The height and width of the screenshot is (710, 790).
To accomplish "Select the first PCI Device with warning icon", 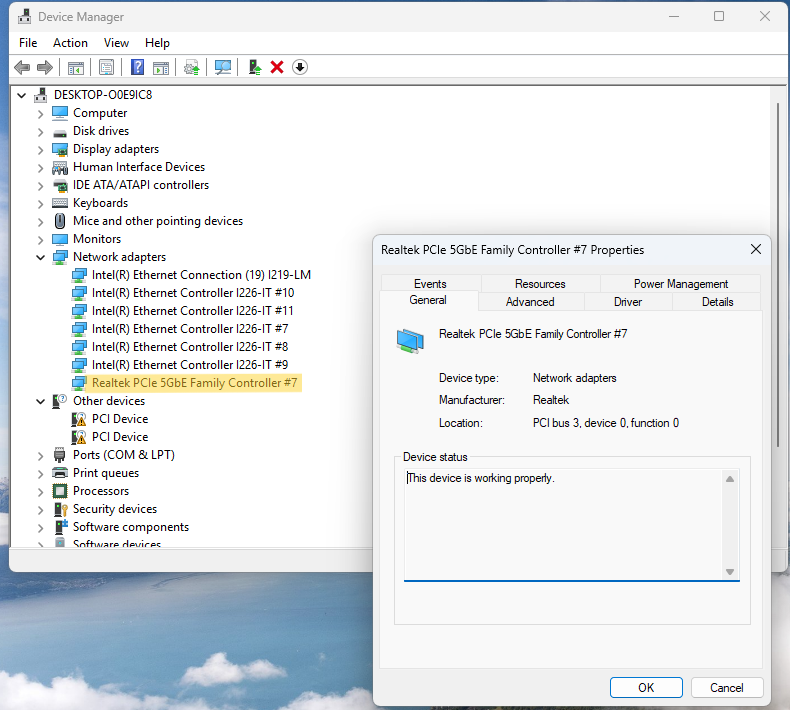I will click(119, 419).
